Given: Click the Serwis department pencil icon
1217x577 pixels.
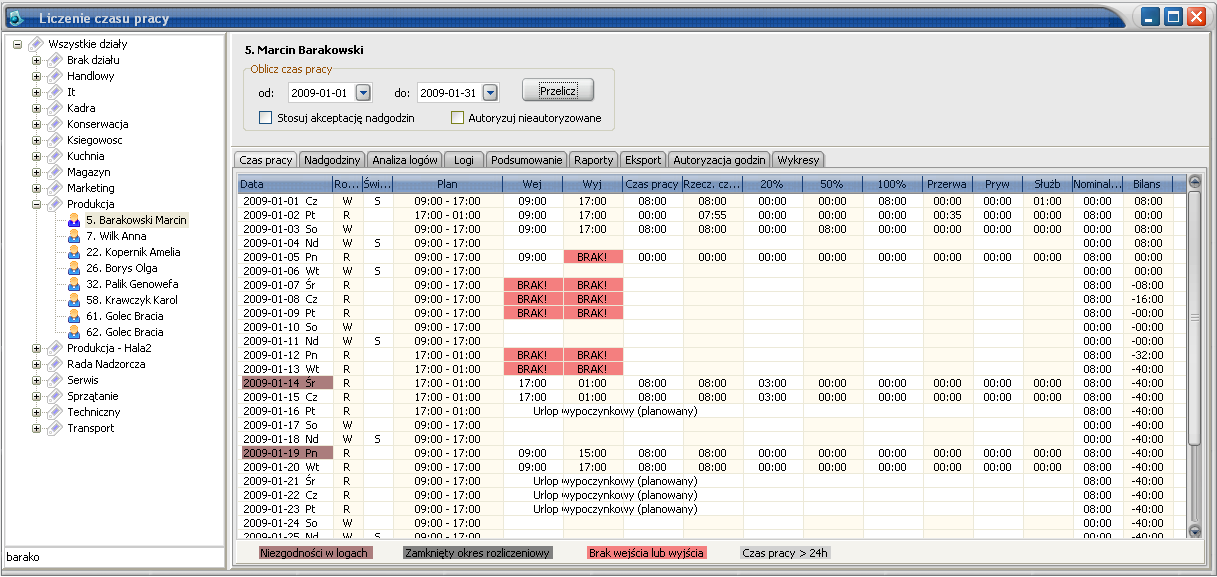Looking at the screenshot, I should pyautogui.click(x=55, y=380).
